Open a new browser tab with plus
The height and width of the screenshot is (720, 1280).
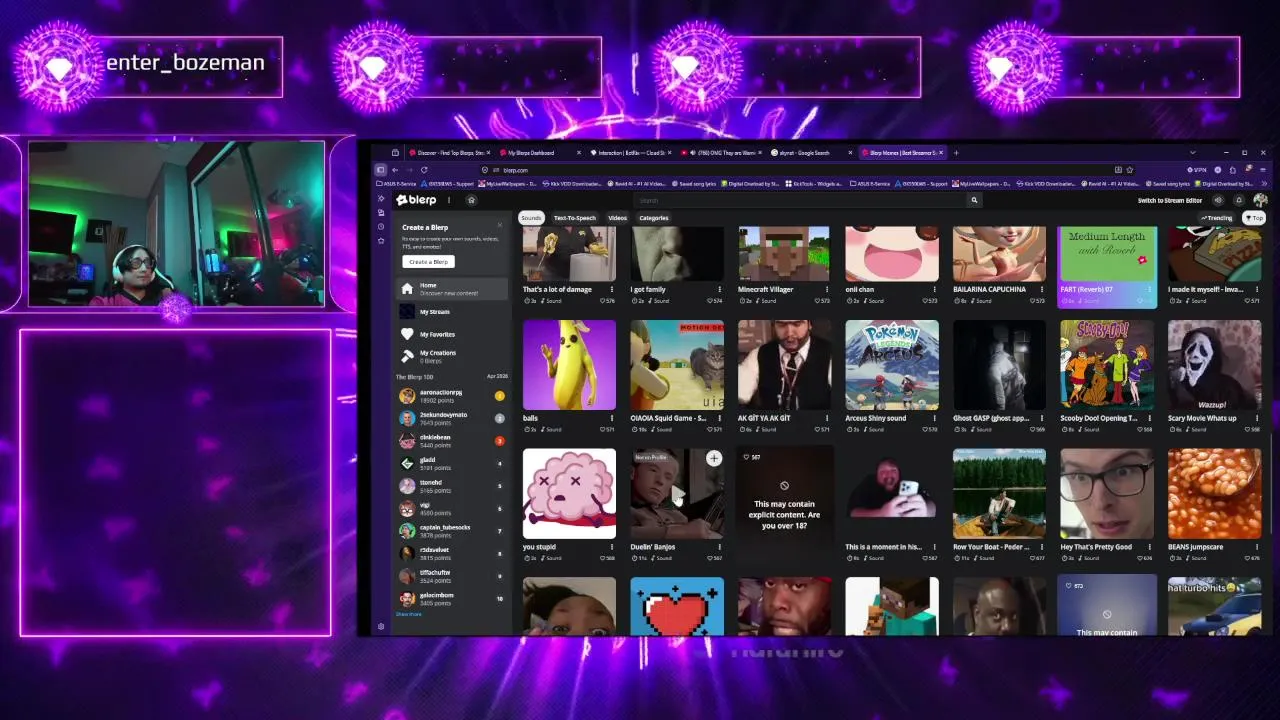click(956, 153)
